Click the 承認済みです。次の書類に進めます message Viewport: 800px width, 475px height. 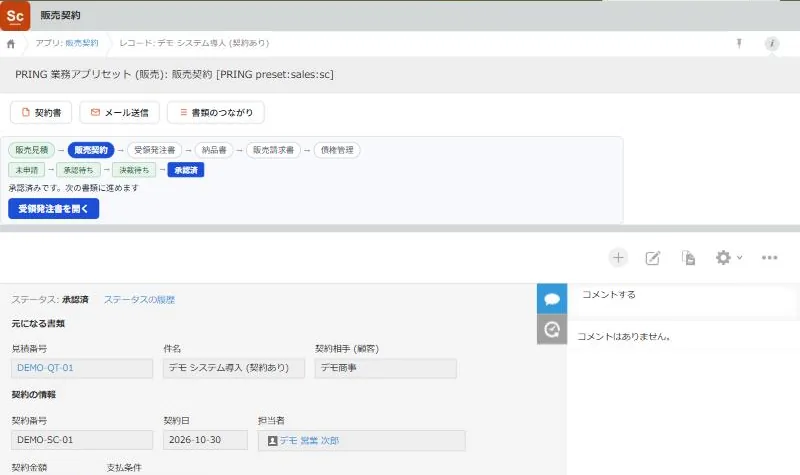tap(73, 188)
